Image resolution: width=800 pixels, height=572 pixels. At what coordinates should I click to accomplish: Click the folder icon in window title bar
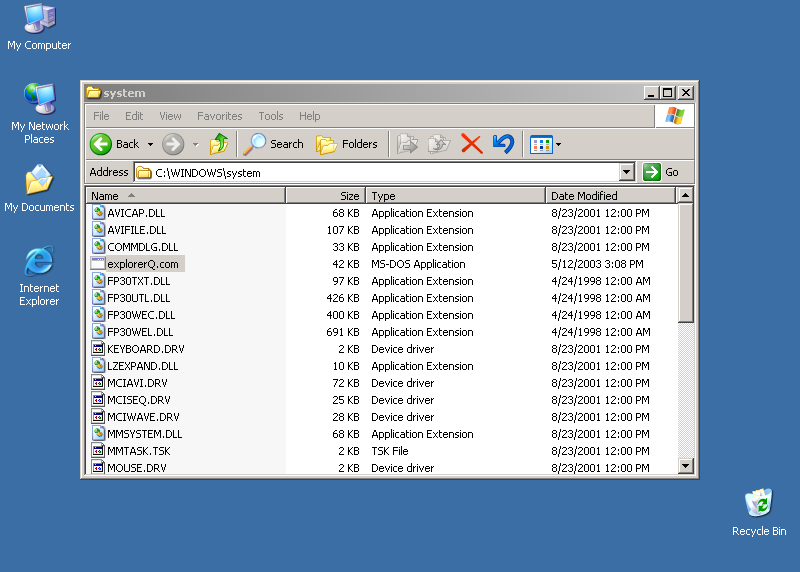(93, 93)
